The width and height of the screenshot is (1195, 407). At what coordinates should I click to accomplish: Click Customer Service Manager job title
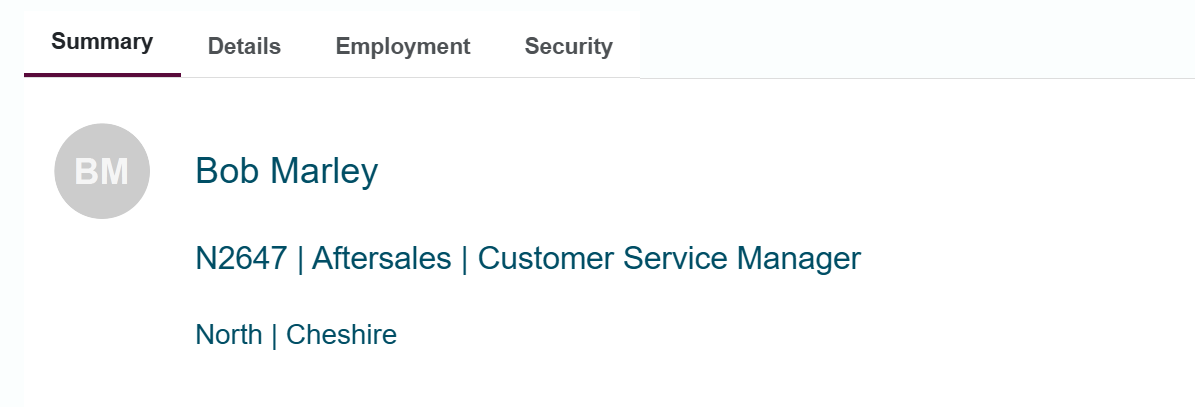tap(669, 258)
